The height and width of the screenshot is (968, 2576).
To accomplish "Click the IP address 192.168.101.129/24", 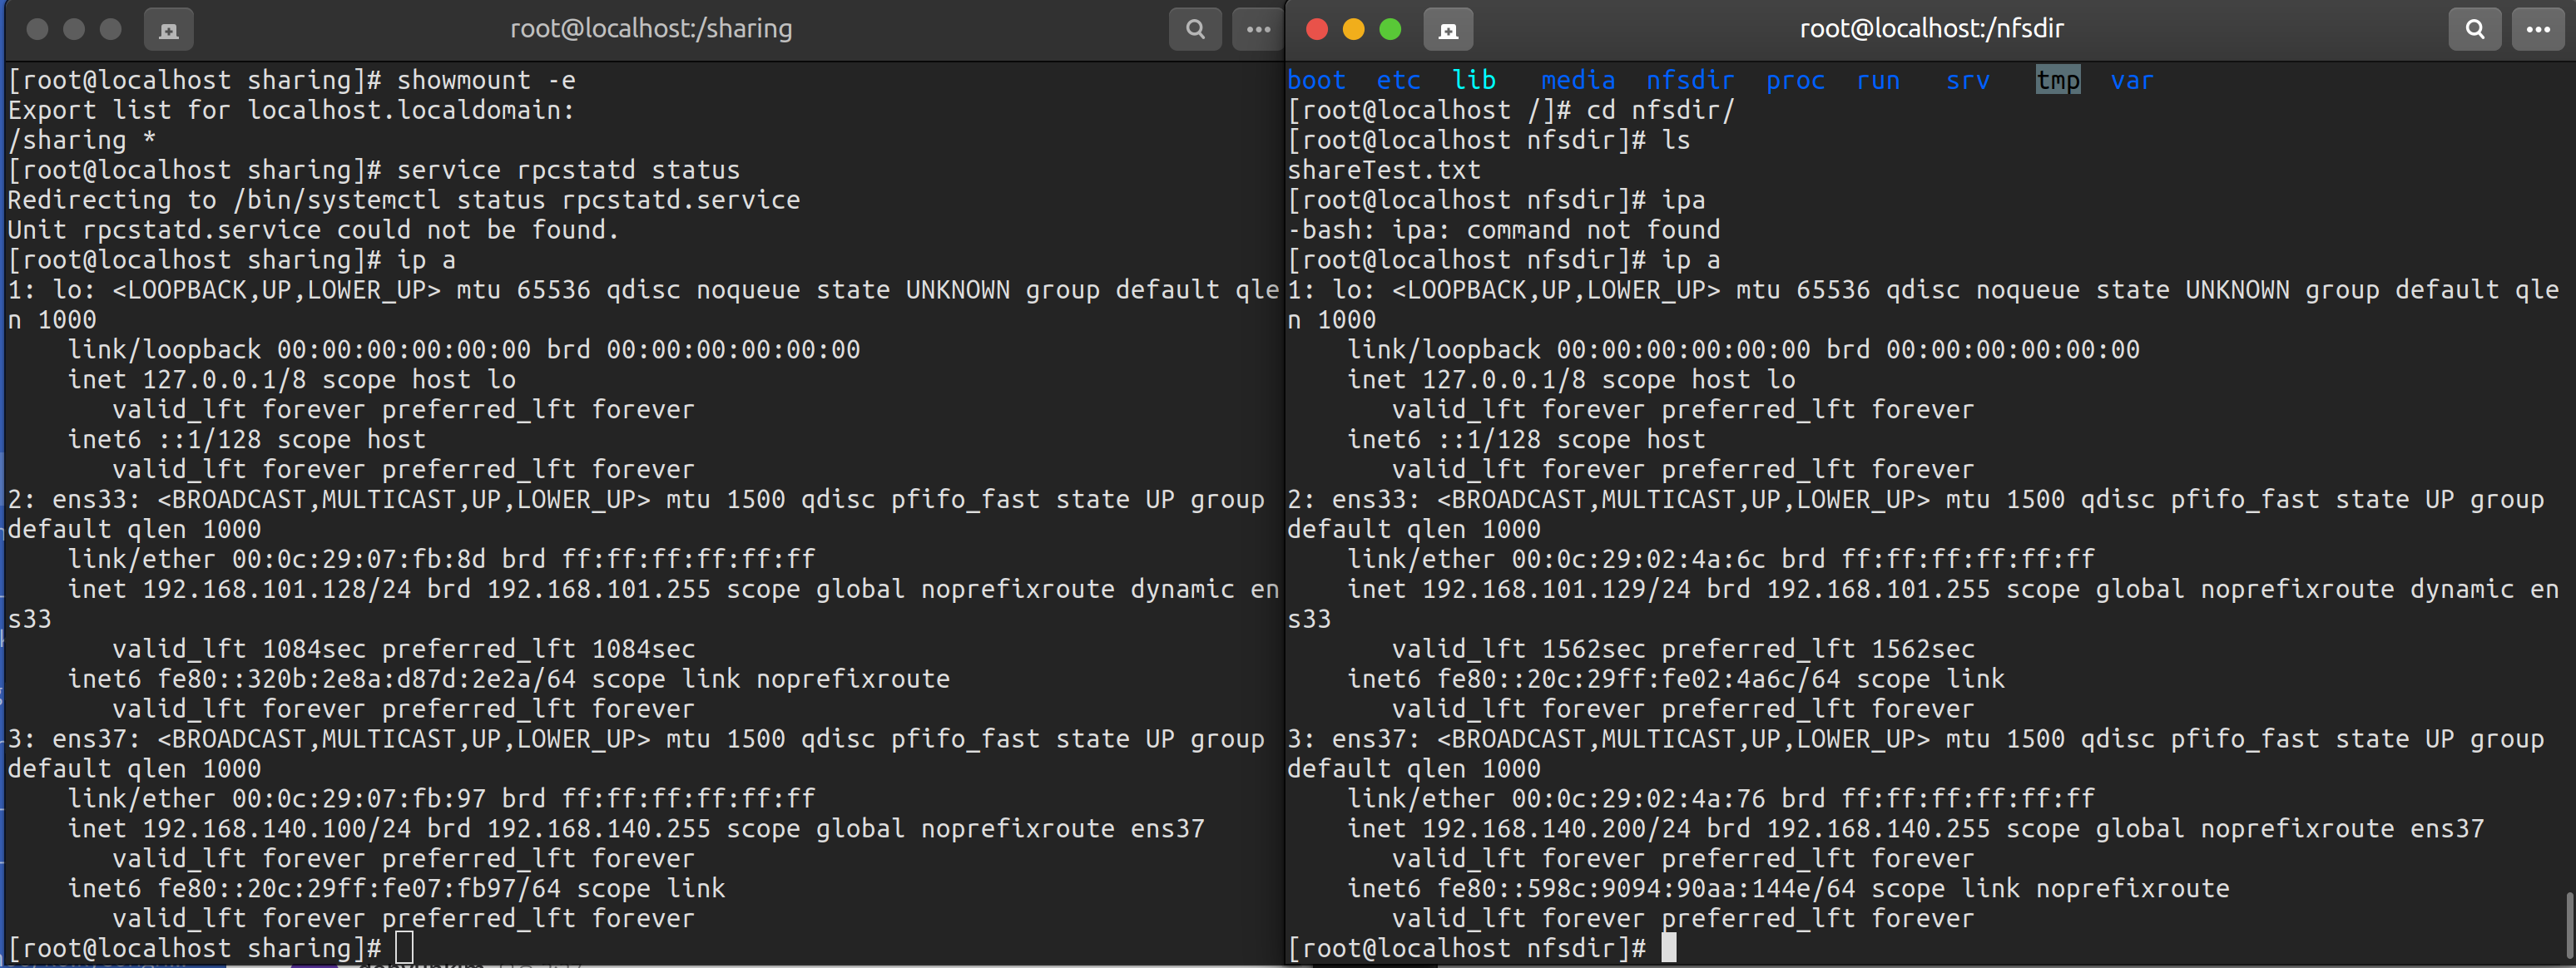I will click(x=1556, y=589).
